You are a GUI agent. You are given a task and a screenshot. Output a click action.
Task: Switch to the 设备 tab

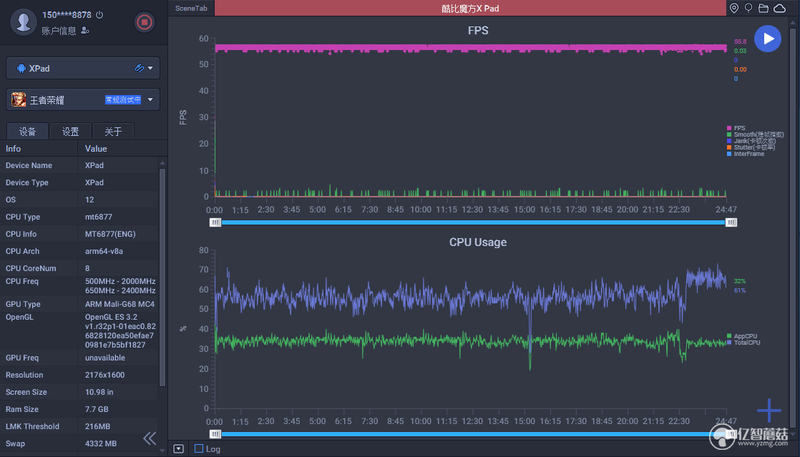tap(27, 132)
